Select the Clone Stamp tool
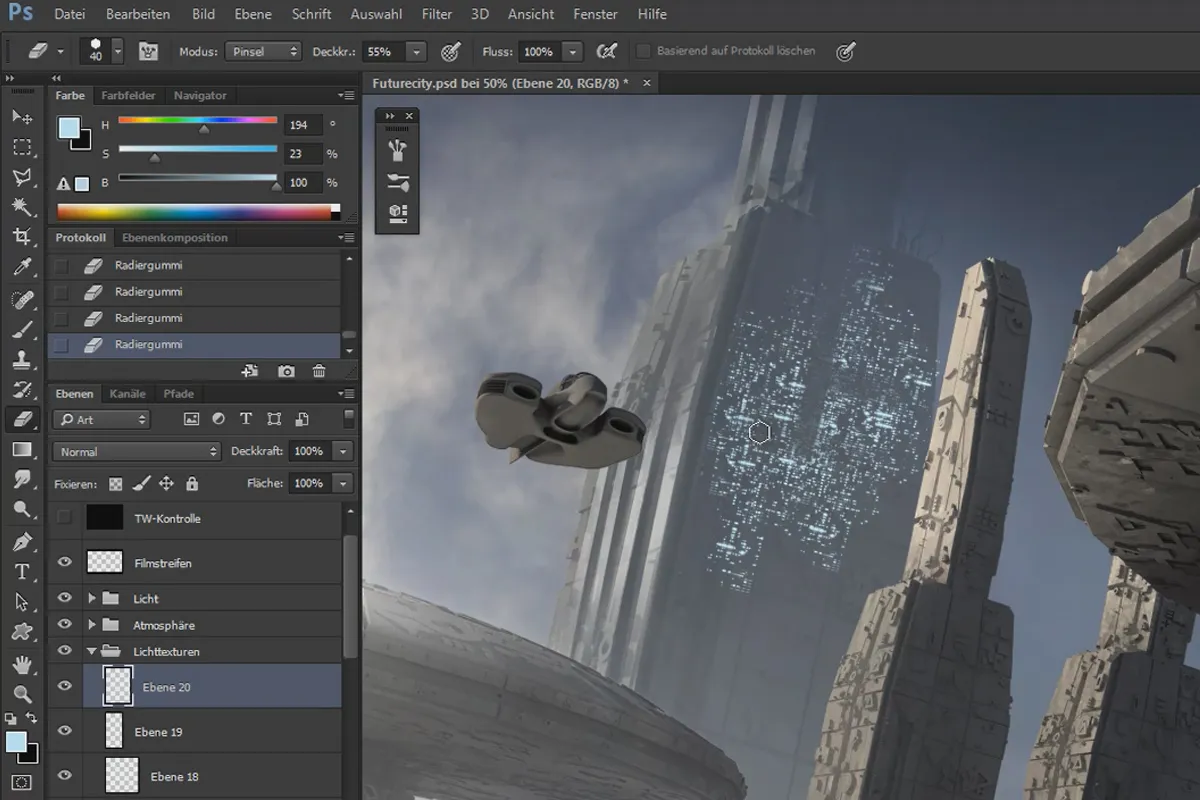The height and width of the screenshot is (800, 1200). click(21, 359)
